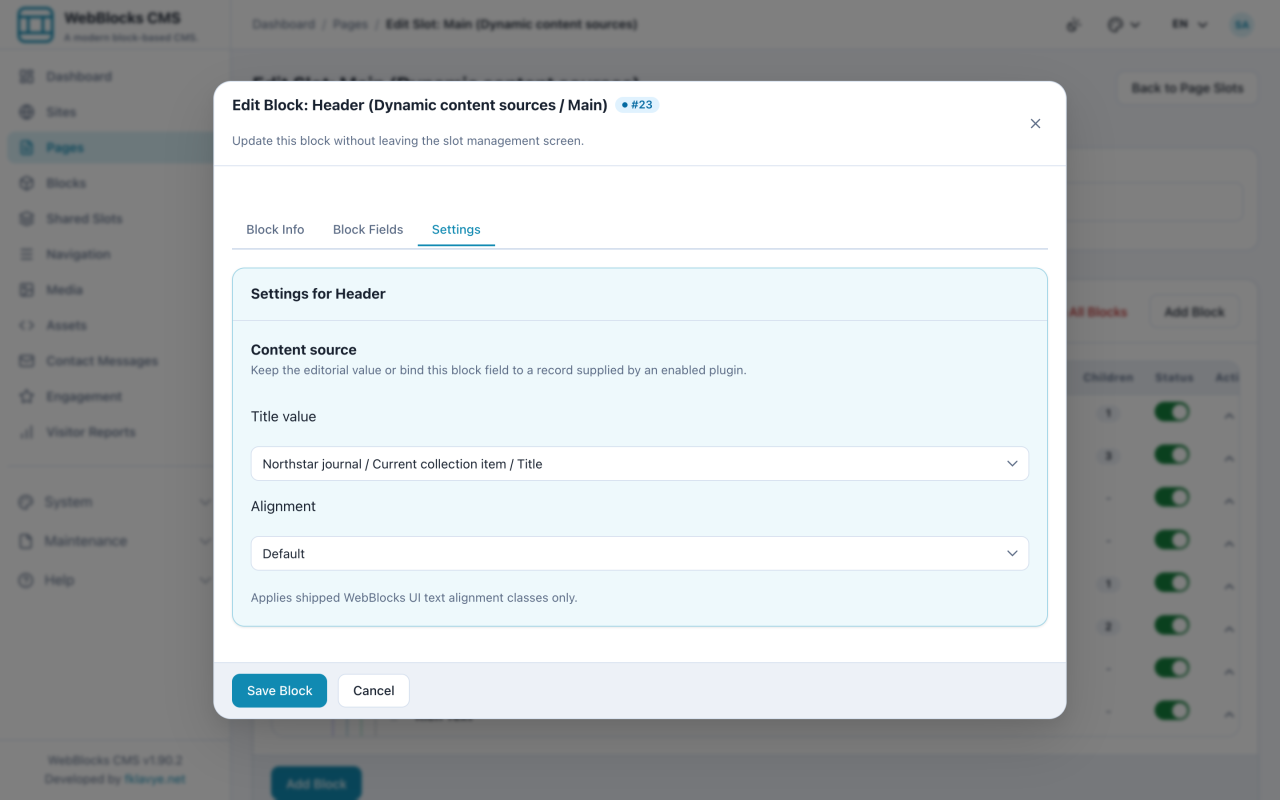Image resolution: width=1280 pixels, height=800 pixels.
Task: Go to Sites via its sidebar icon
Action: (27, 112)
